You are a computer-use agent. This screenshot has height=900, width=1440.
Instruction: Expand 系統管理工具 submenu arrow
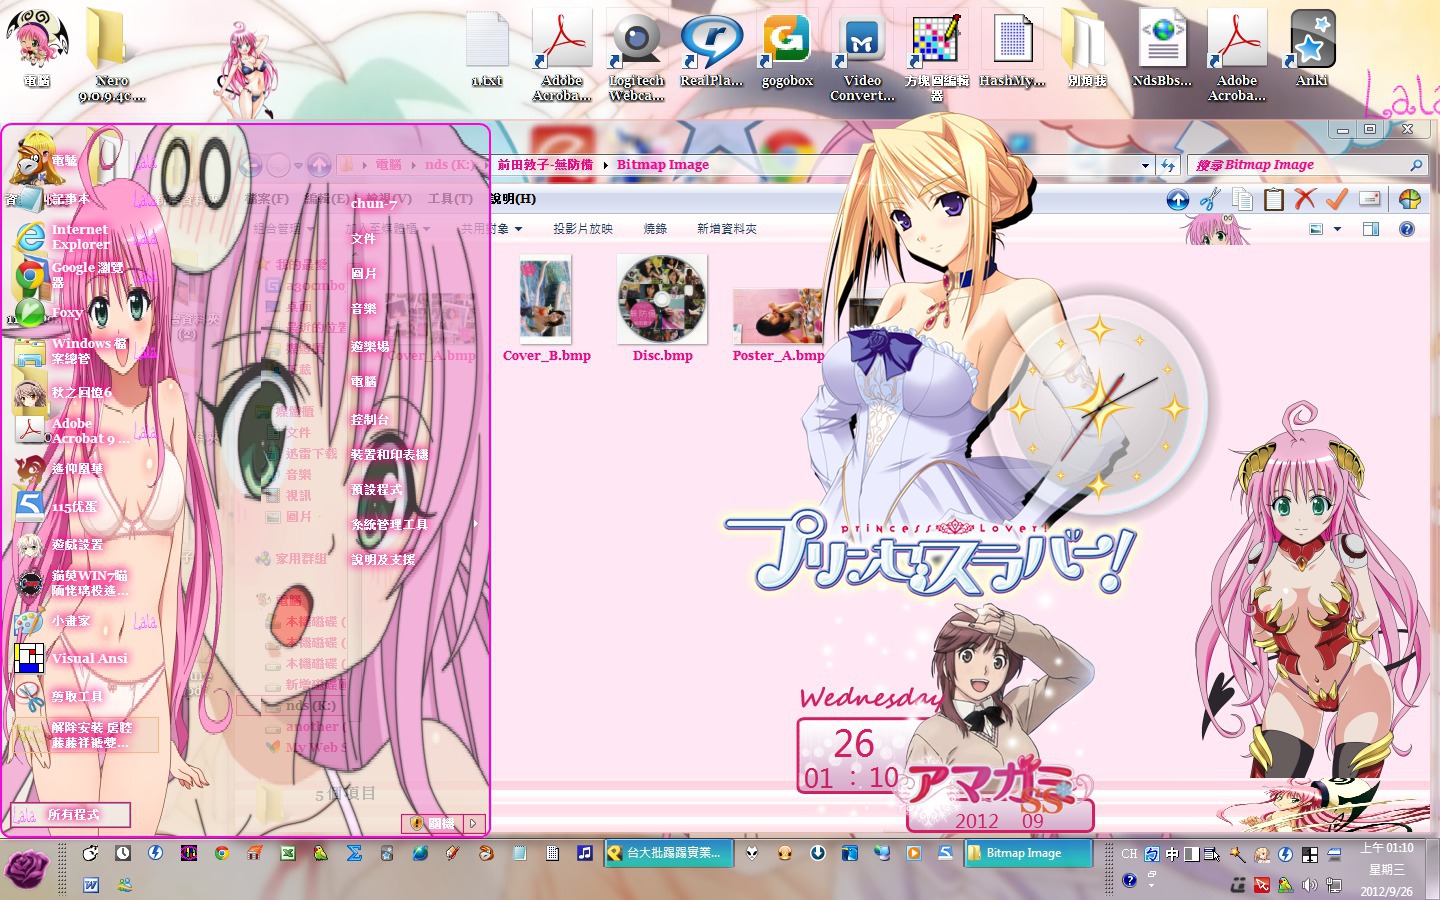point(475,524)
